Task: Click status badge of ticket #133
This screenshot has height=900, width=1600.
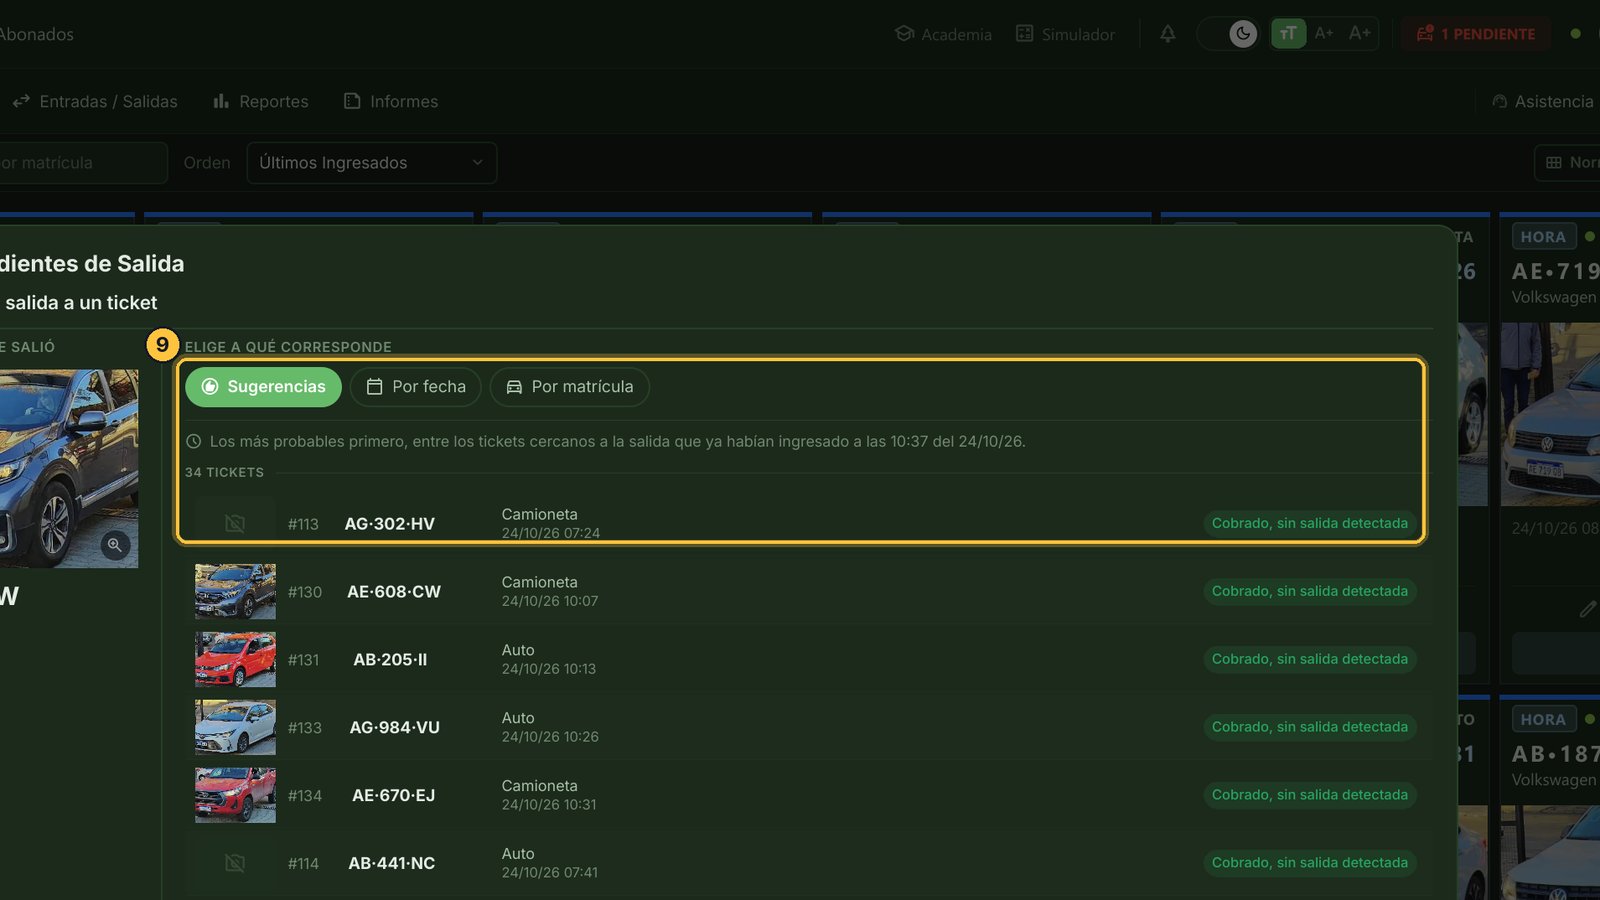Action: [1310, 727]
